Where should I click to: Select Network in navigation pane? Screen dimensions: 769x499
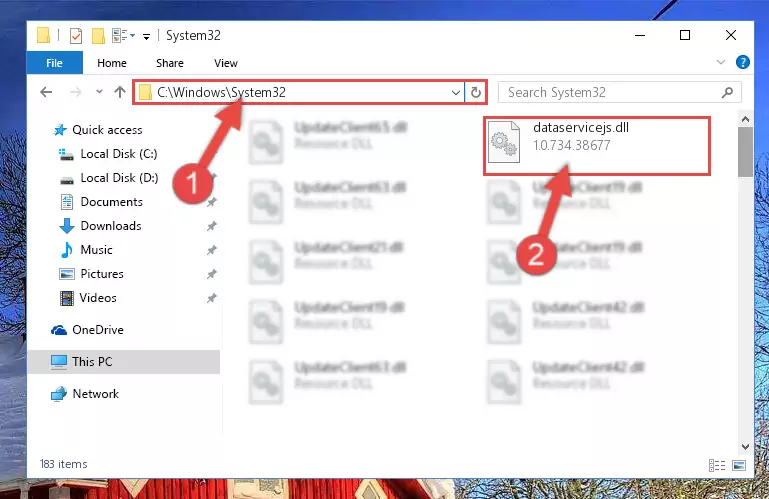point(85,394)
